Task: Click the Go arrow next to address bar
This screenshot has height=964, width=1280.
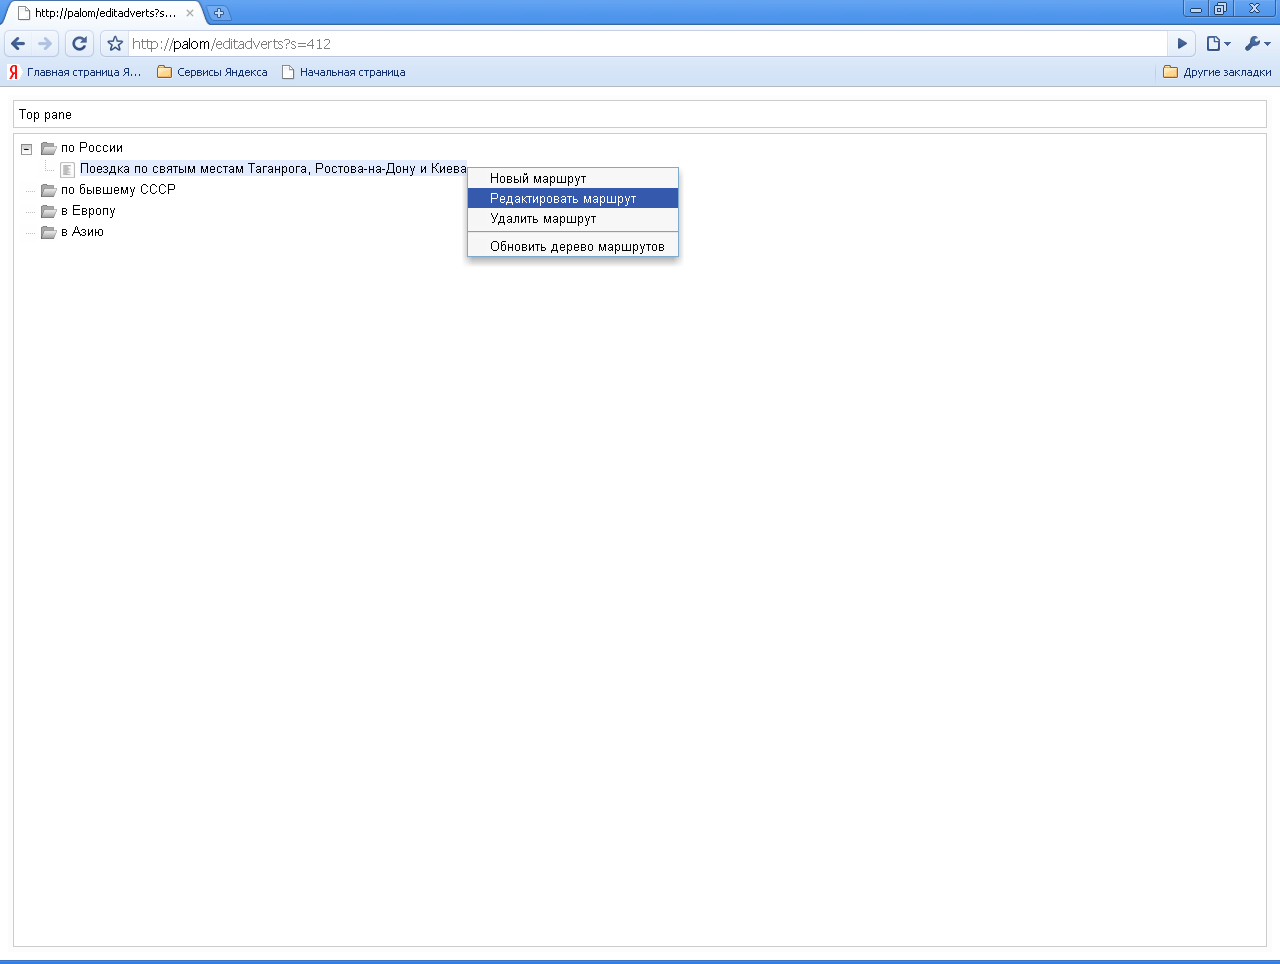Action: [x=1182, y=44]
